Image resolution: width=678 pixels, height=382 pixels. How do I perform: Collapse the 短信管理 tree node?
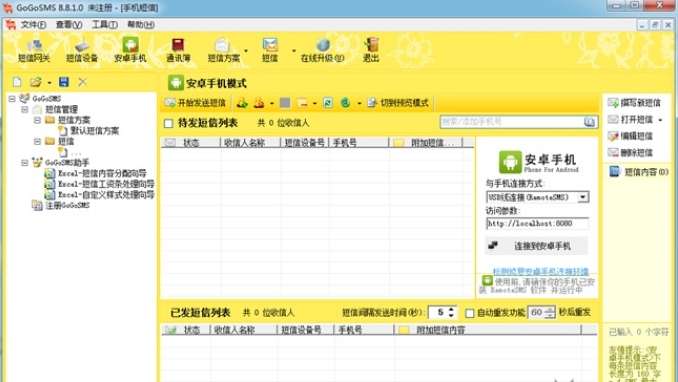point(25,109)
